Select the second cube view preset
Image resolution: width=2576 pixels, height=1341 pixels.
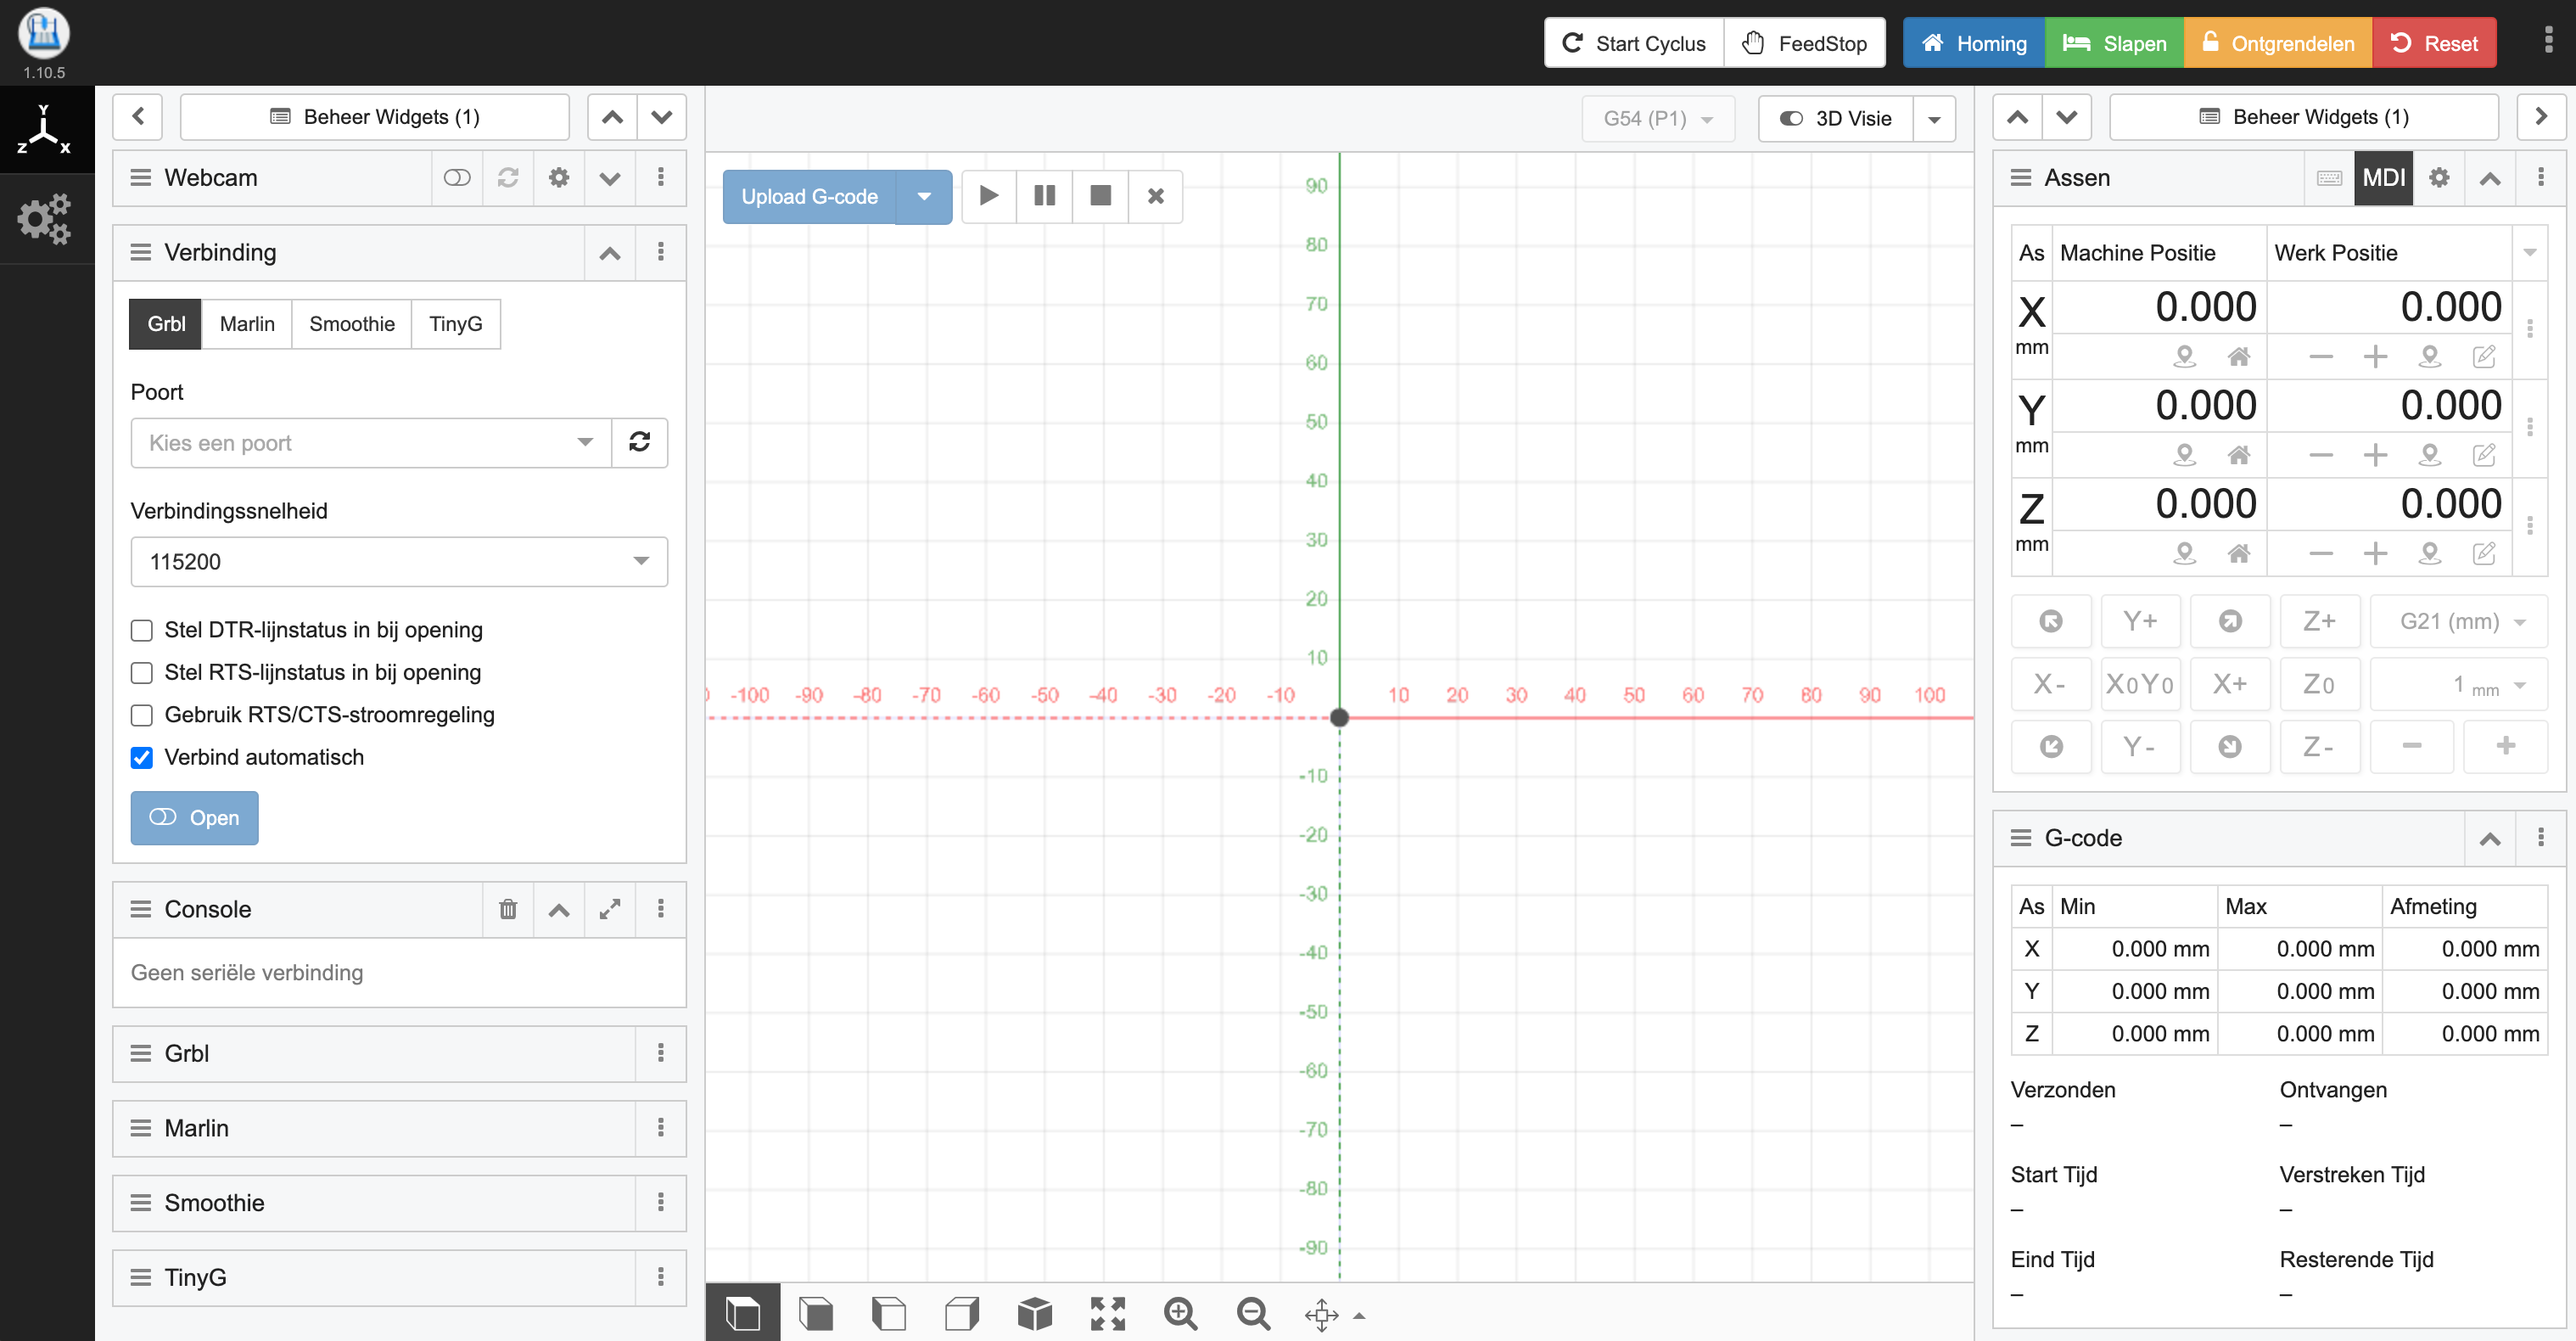816,1313
